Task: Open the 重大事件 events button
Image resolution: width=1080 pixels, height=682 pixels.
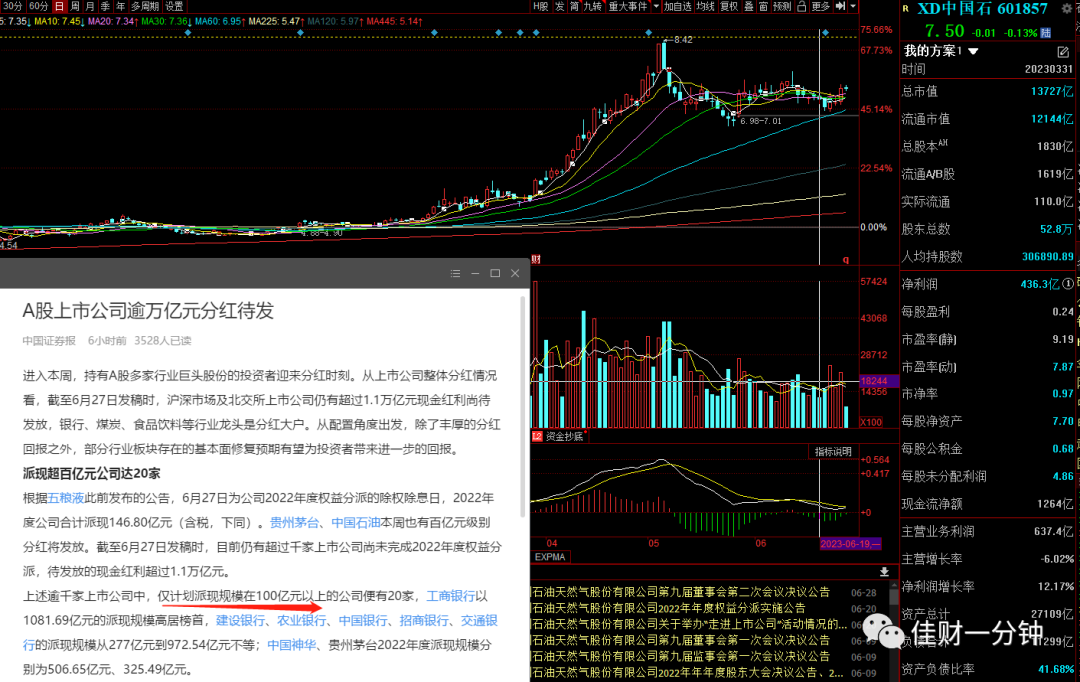Action: click(x=627, y=6)
